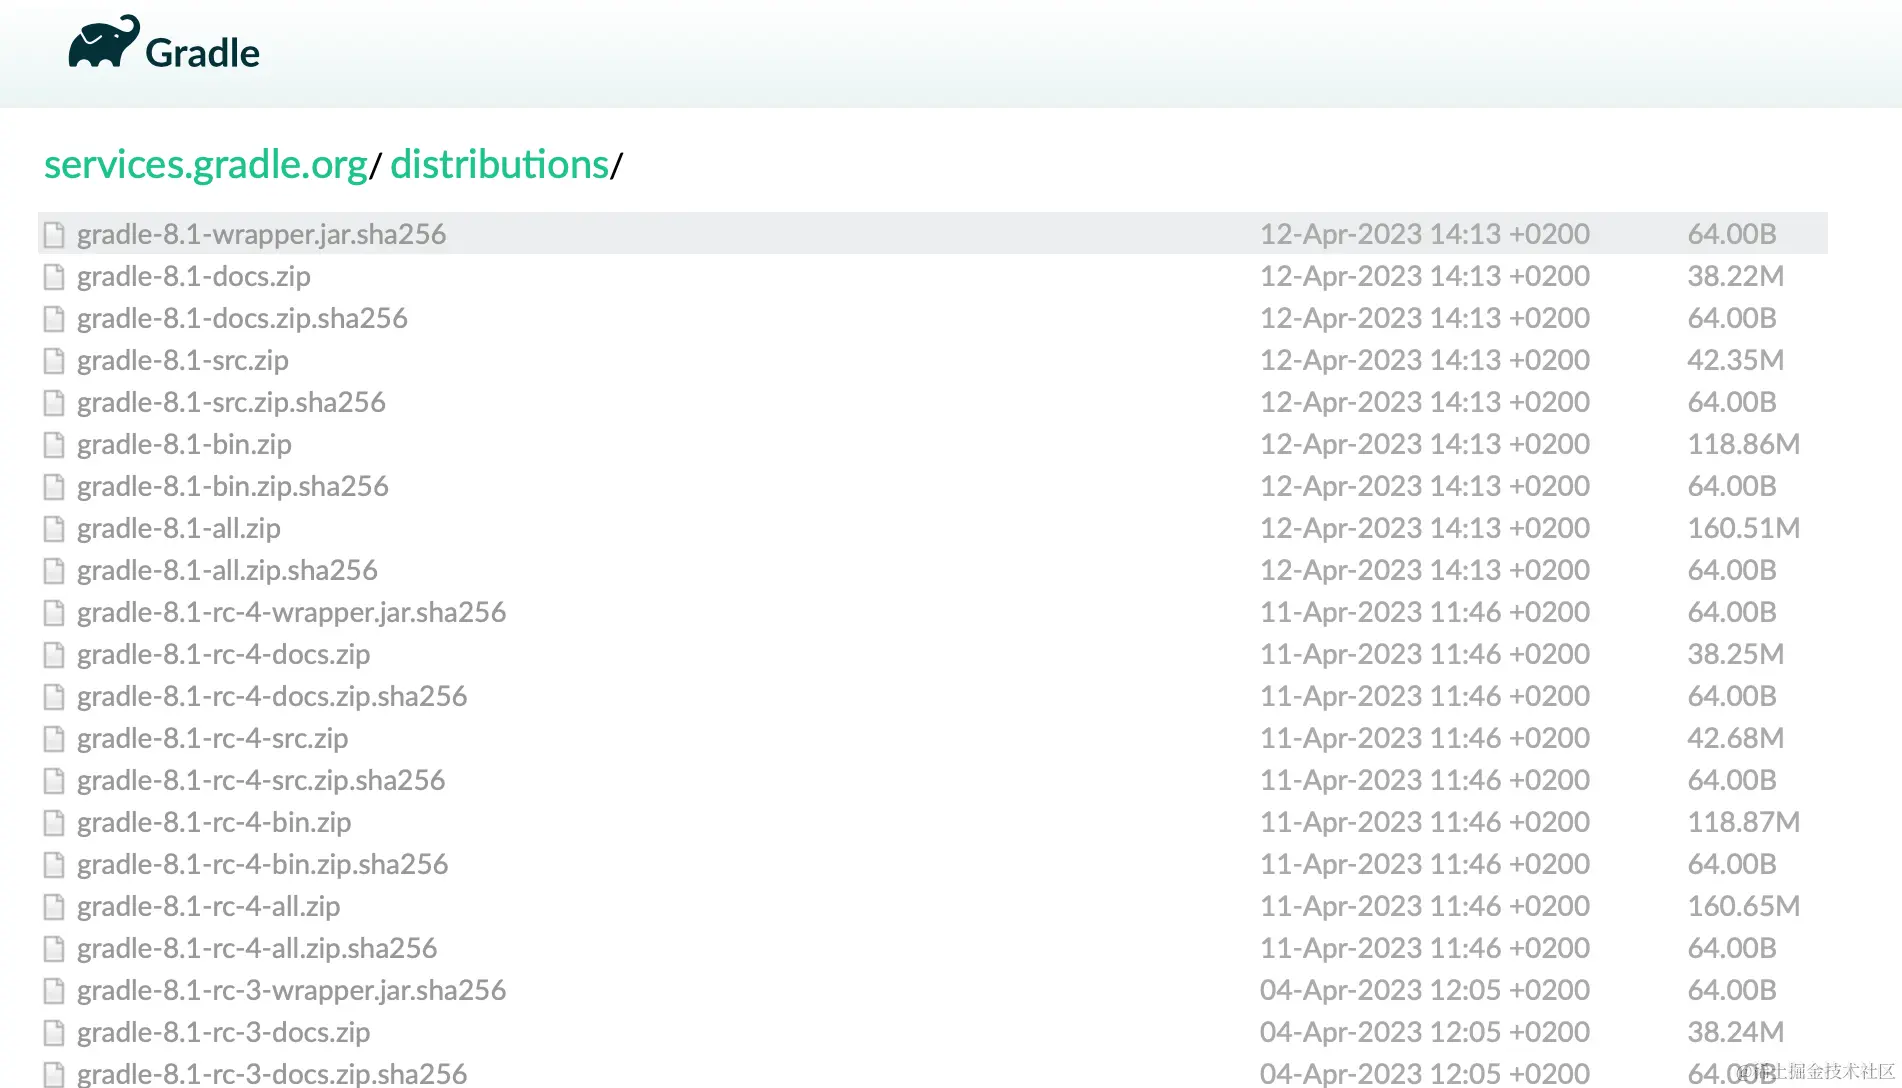Open gradle-8.1-rc-4-all.zip.sha256 link
Viewport: 1902px width, 1088px height.
coord(257,948)
